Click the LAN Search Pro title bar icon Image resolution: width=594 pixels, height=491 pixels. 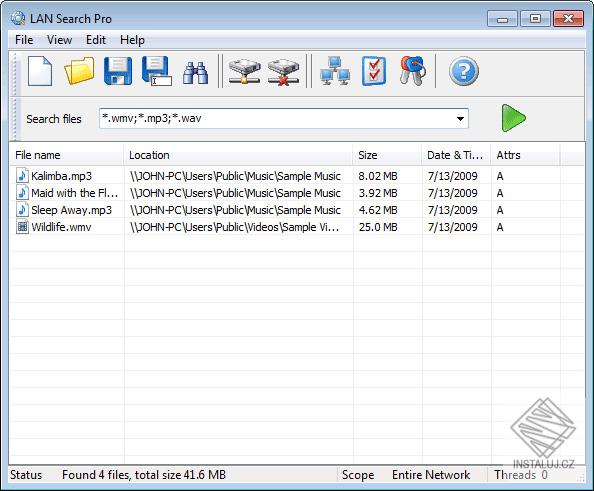18,18
